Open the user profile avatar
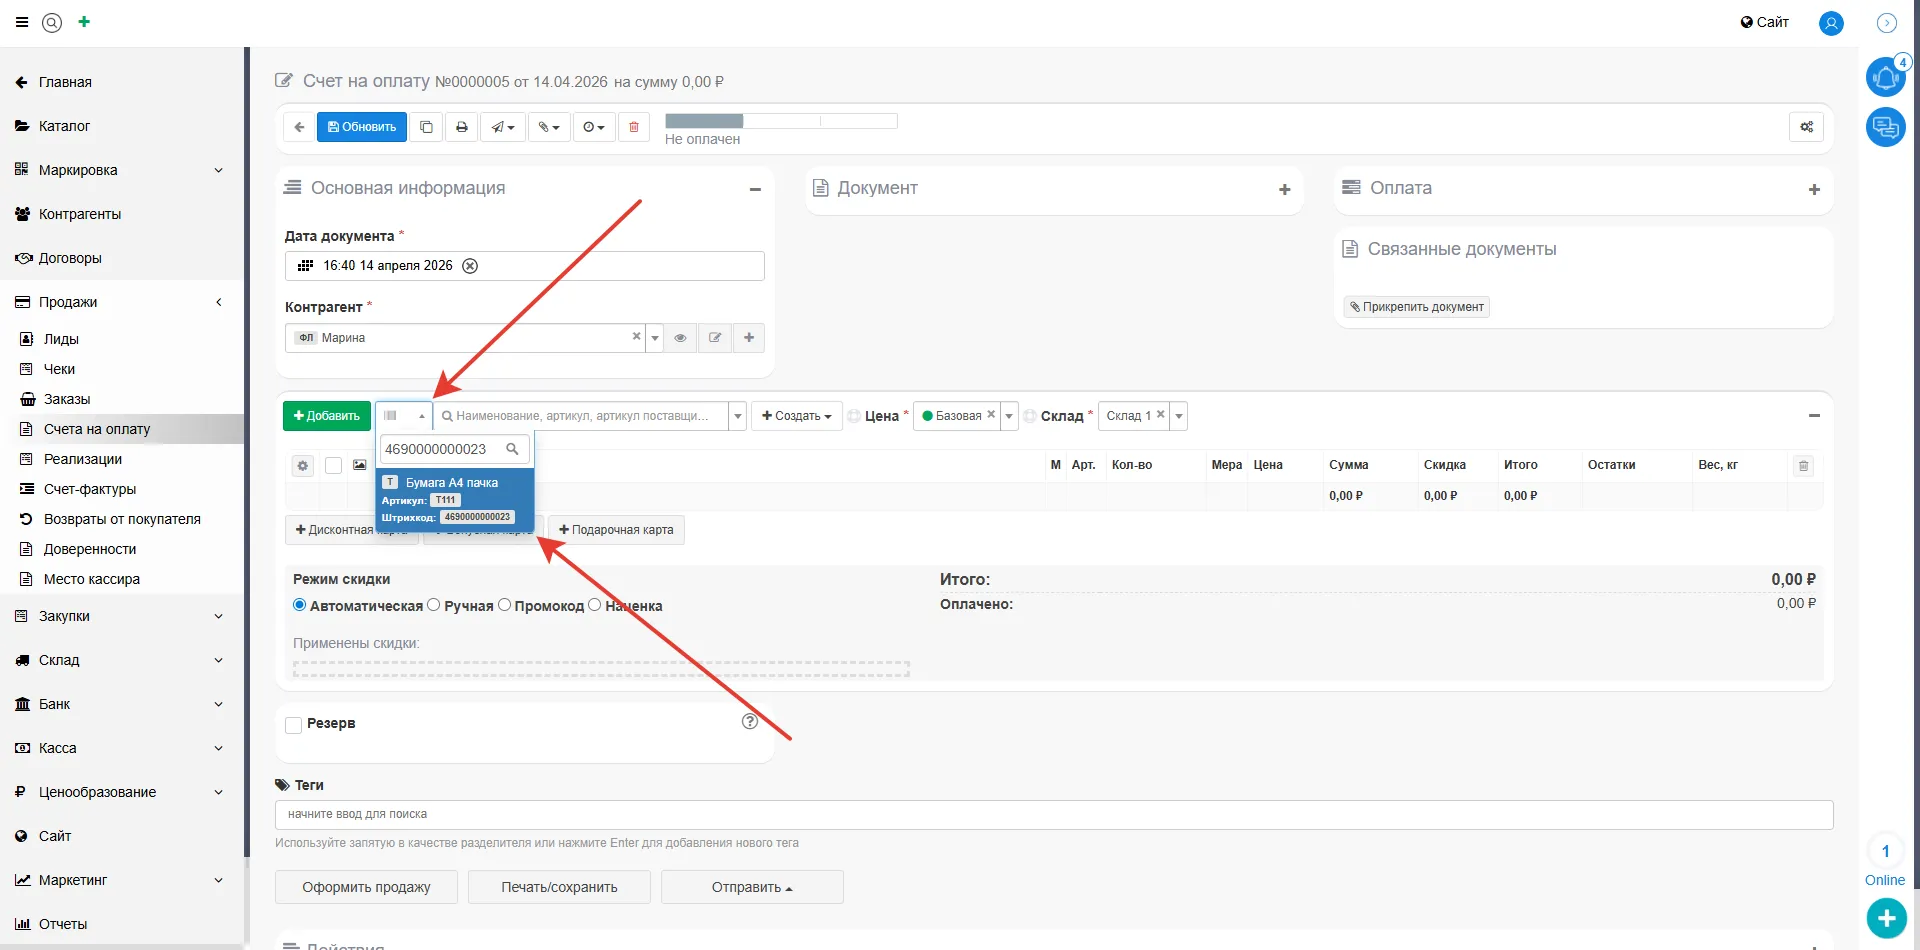The width and height of the screenshot is (1920, 950). tap(1831, 23)
